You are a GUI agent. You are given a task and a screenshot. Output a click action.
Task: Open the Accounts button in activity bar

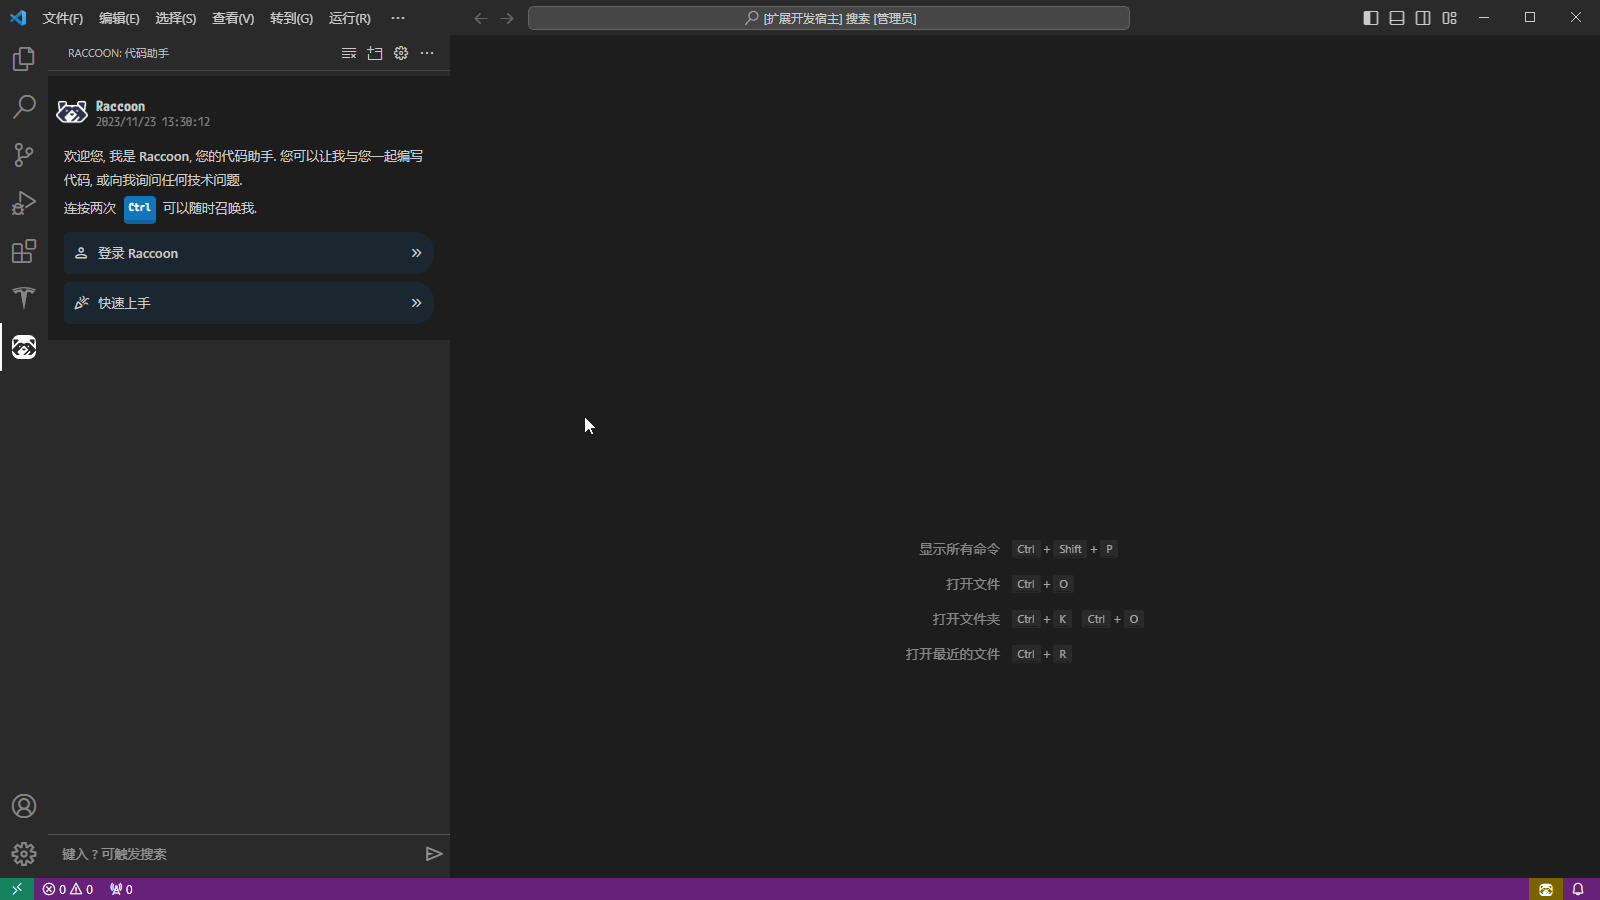click(x=24, y=806)
